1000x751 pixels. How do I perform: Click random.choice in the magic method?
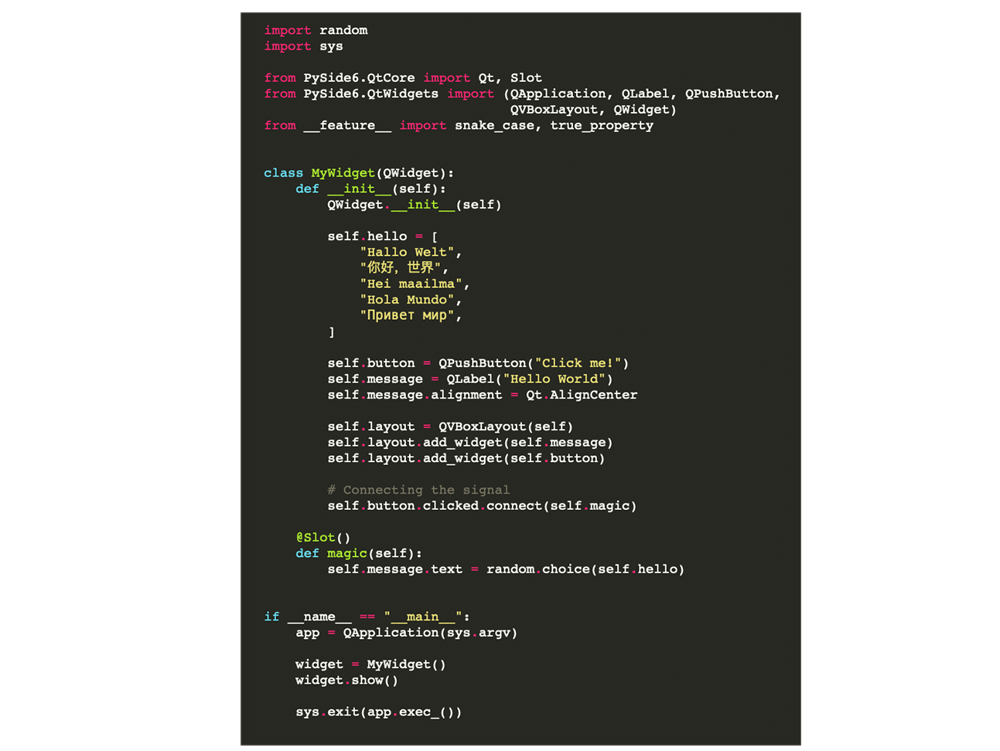538,569
